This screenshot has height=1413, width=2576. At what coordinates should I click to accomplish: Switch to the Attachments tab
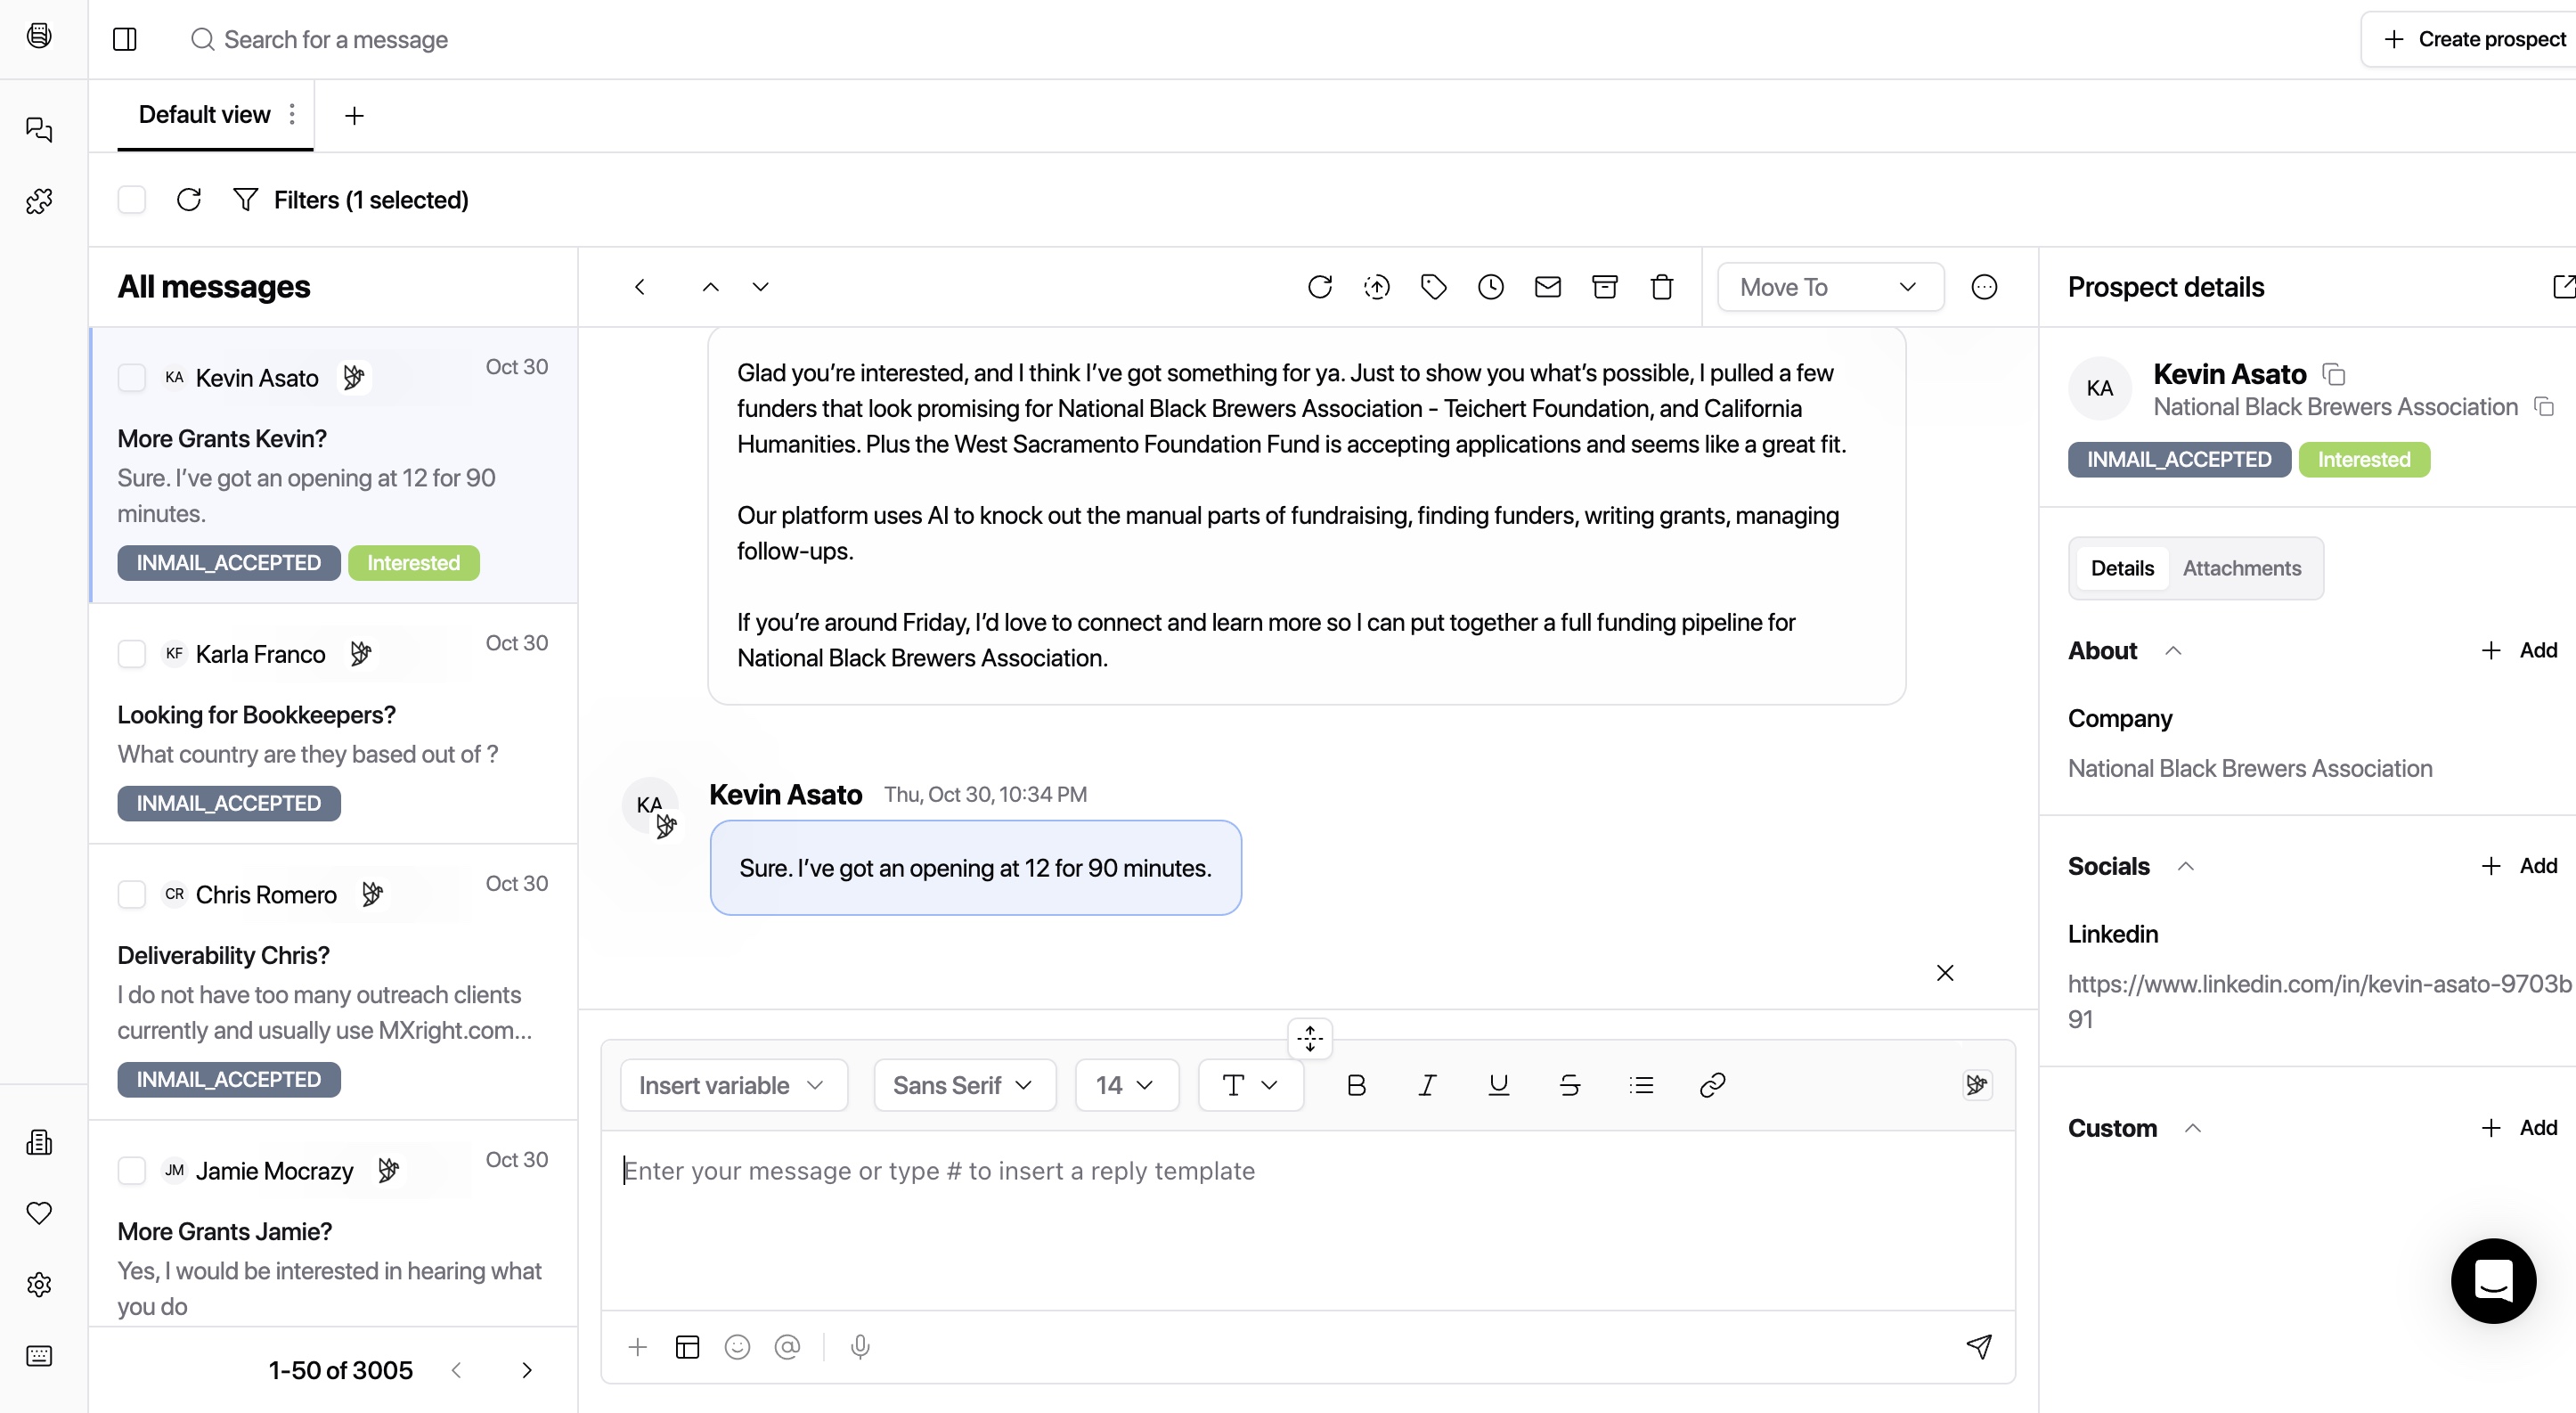click(2241, 568)
